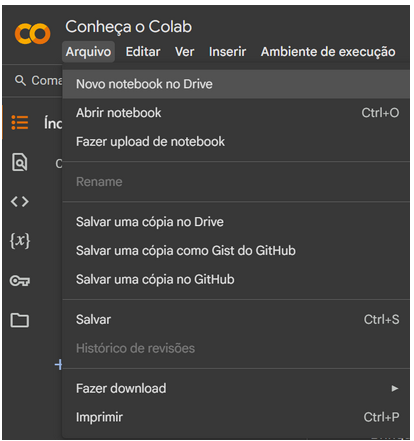Screen dimensions: 414x441
Task: Open the Inserir menu
Action: 227,52
